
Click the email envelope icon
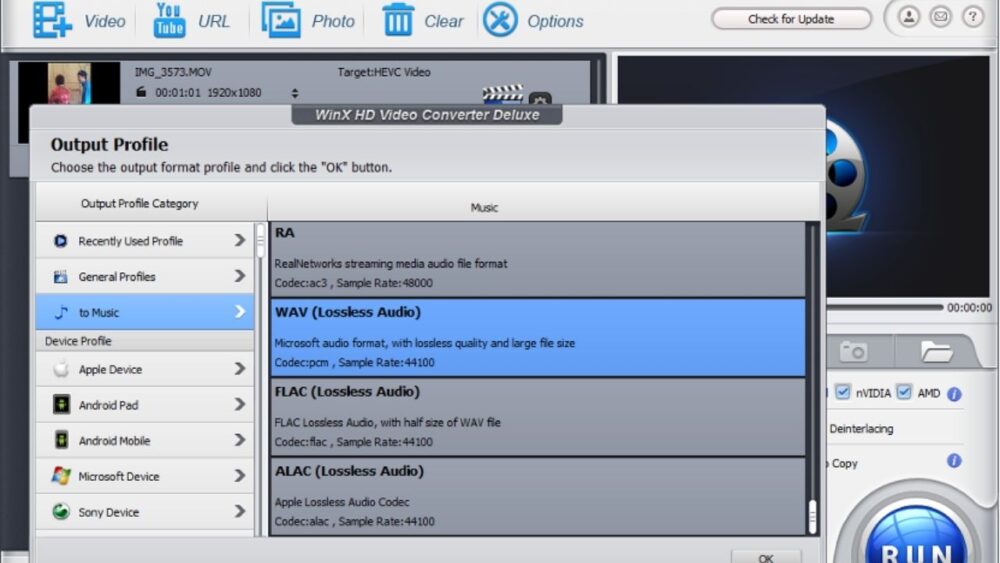940,17
